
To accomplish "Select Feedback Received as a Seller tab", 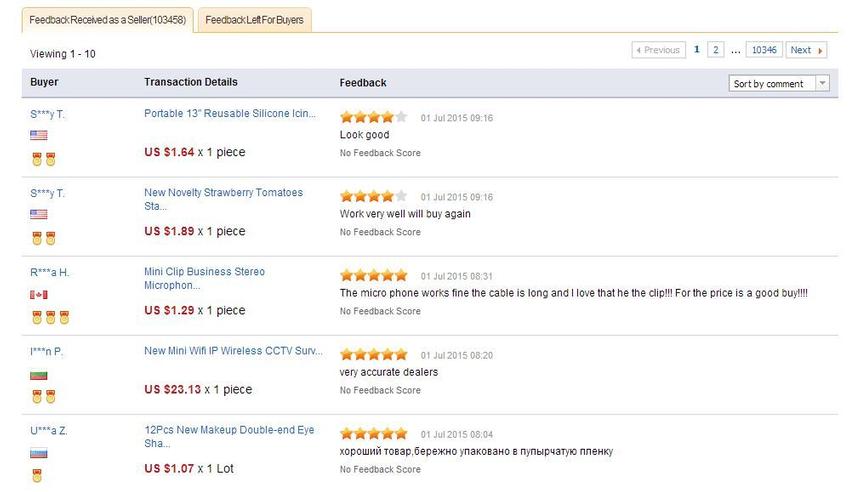I will (107, 20).
